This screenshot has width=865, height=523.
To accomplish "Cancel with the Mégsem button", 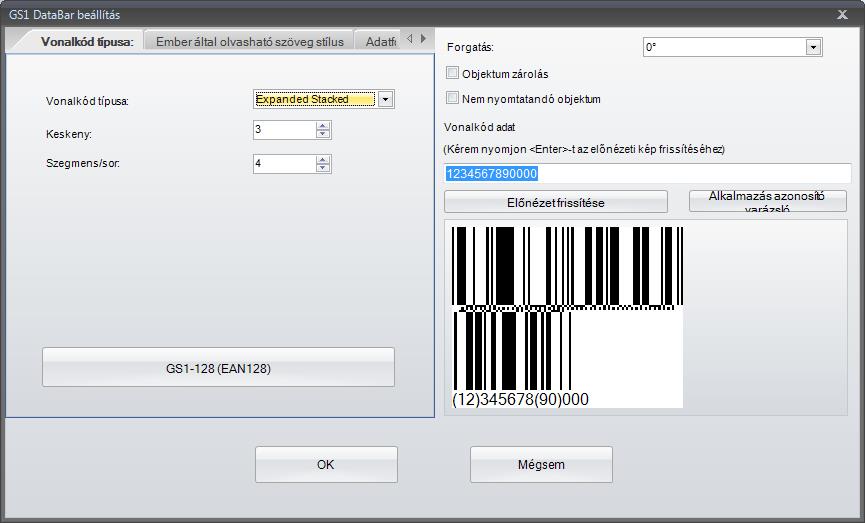I will point(541,465).
